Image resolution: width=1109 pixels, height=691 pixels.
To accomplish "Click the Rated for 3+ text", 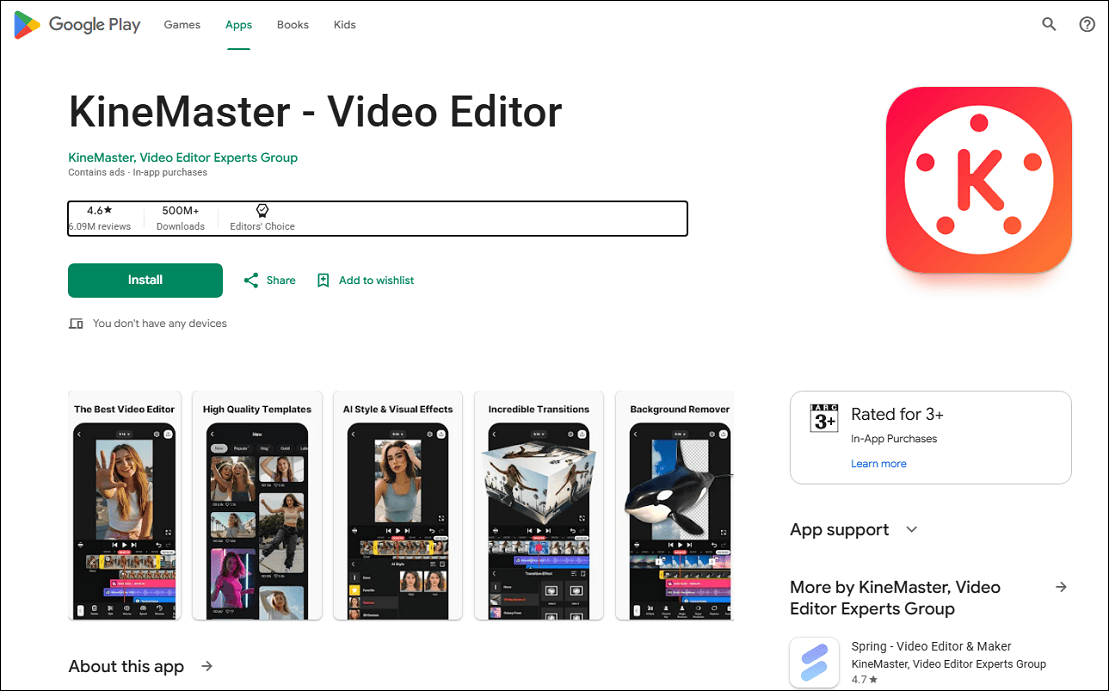I will 897,414.
